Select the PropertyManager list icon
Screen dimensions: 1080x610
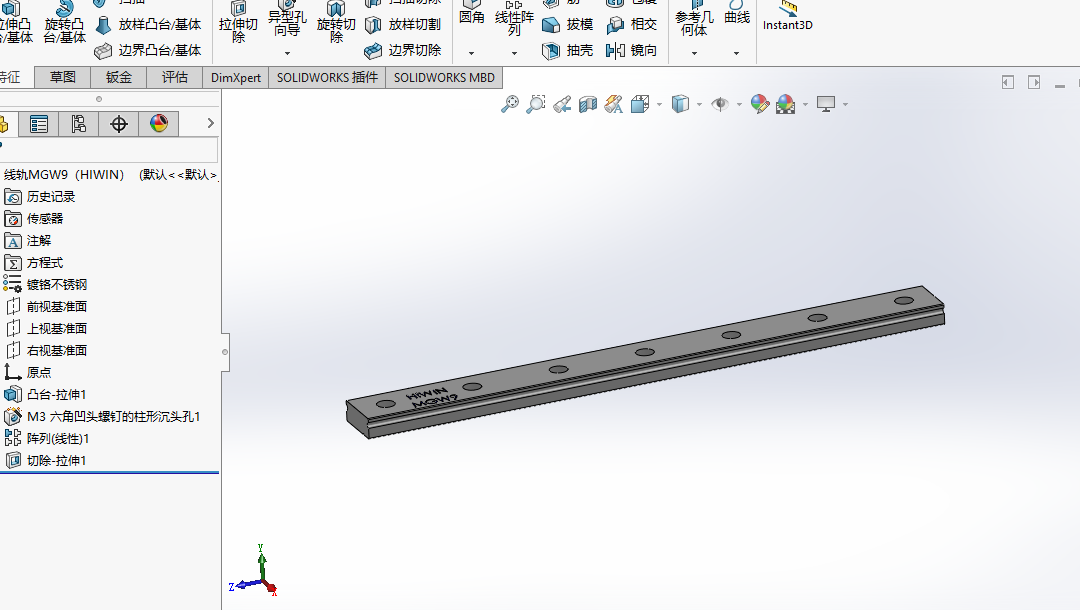click(x=39, y=124)
